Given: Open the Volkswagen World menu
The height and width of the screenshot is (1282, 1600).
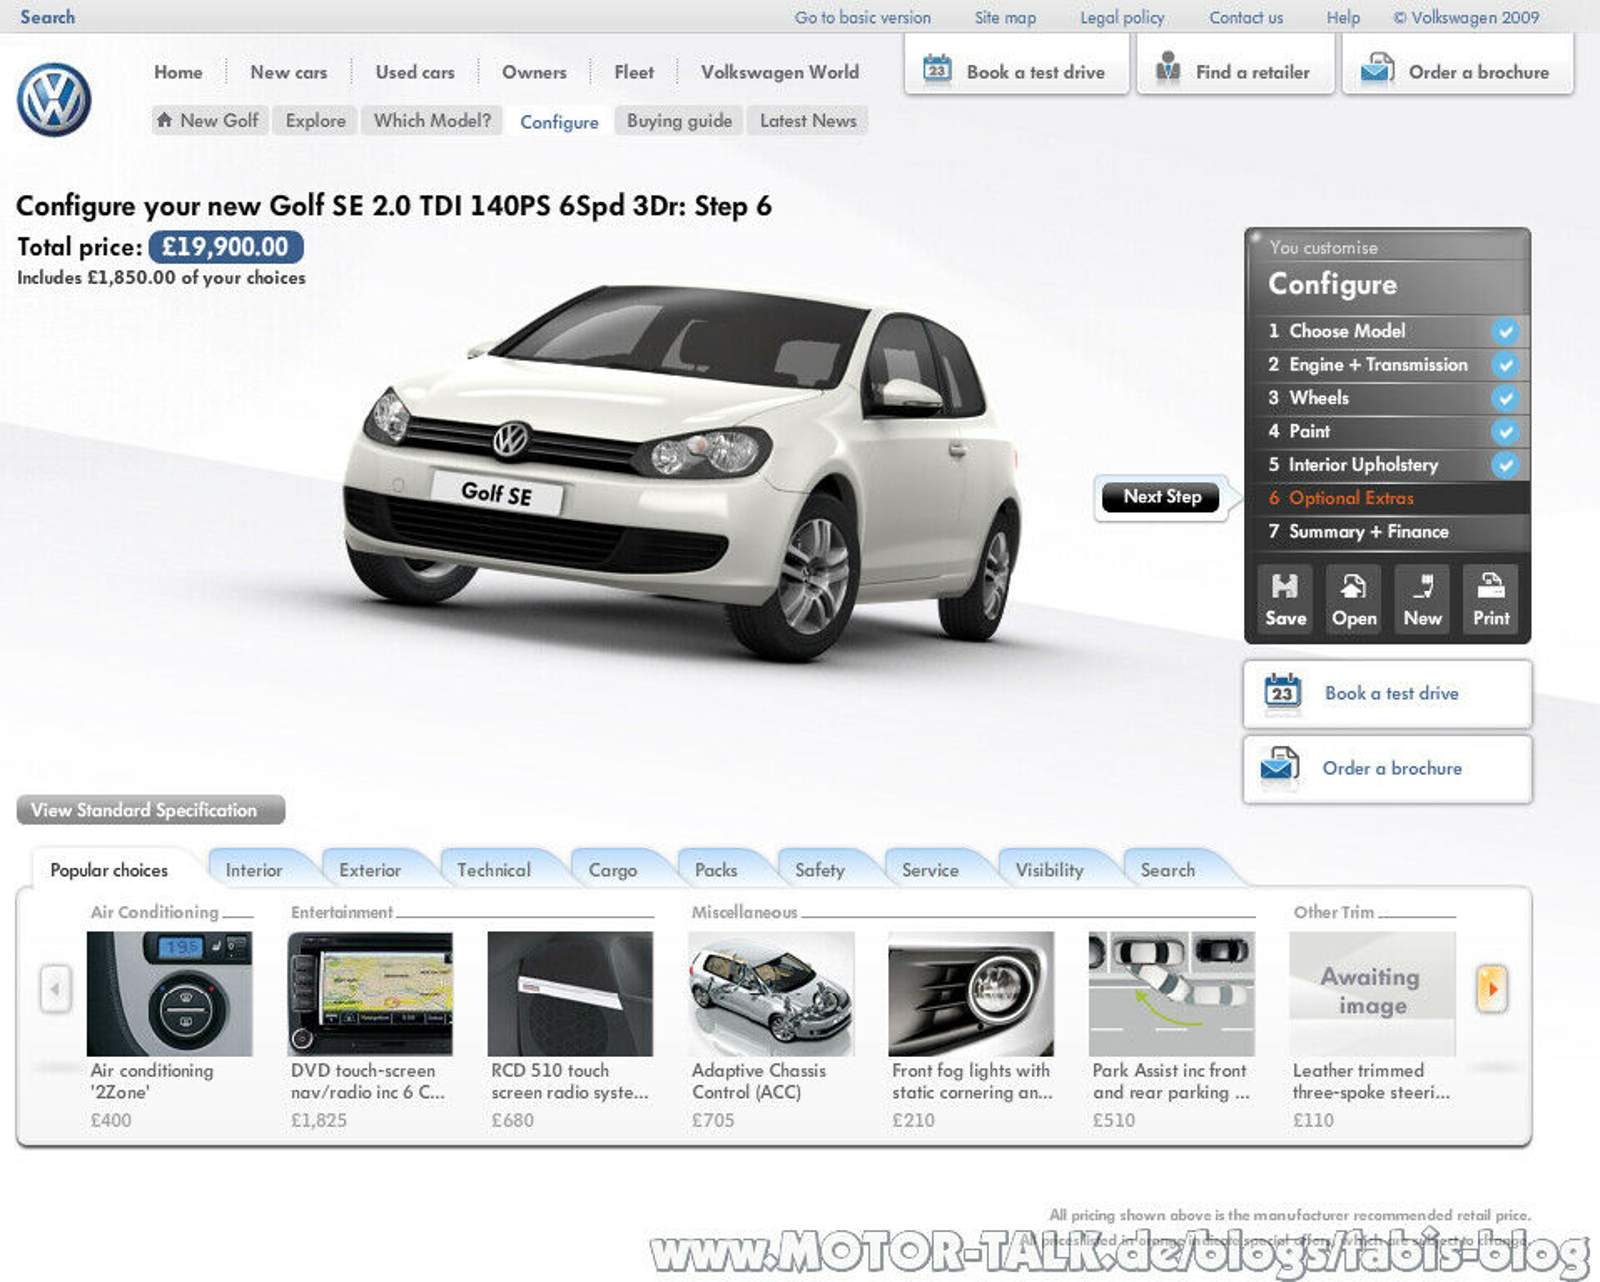Looking at the screenshot, I should pos(780,72).
